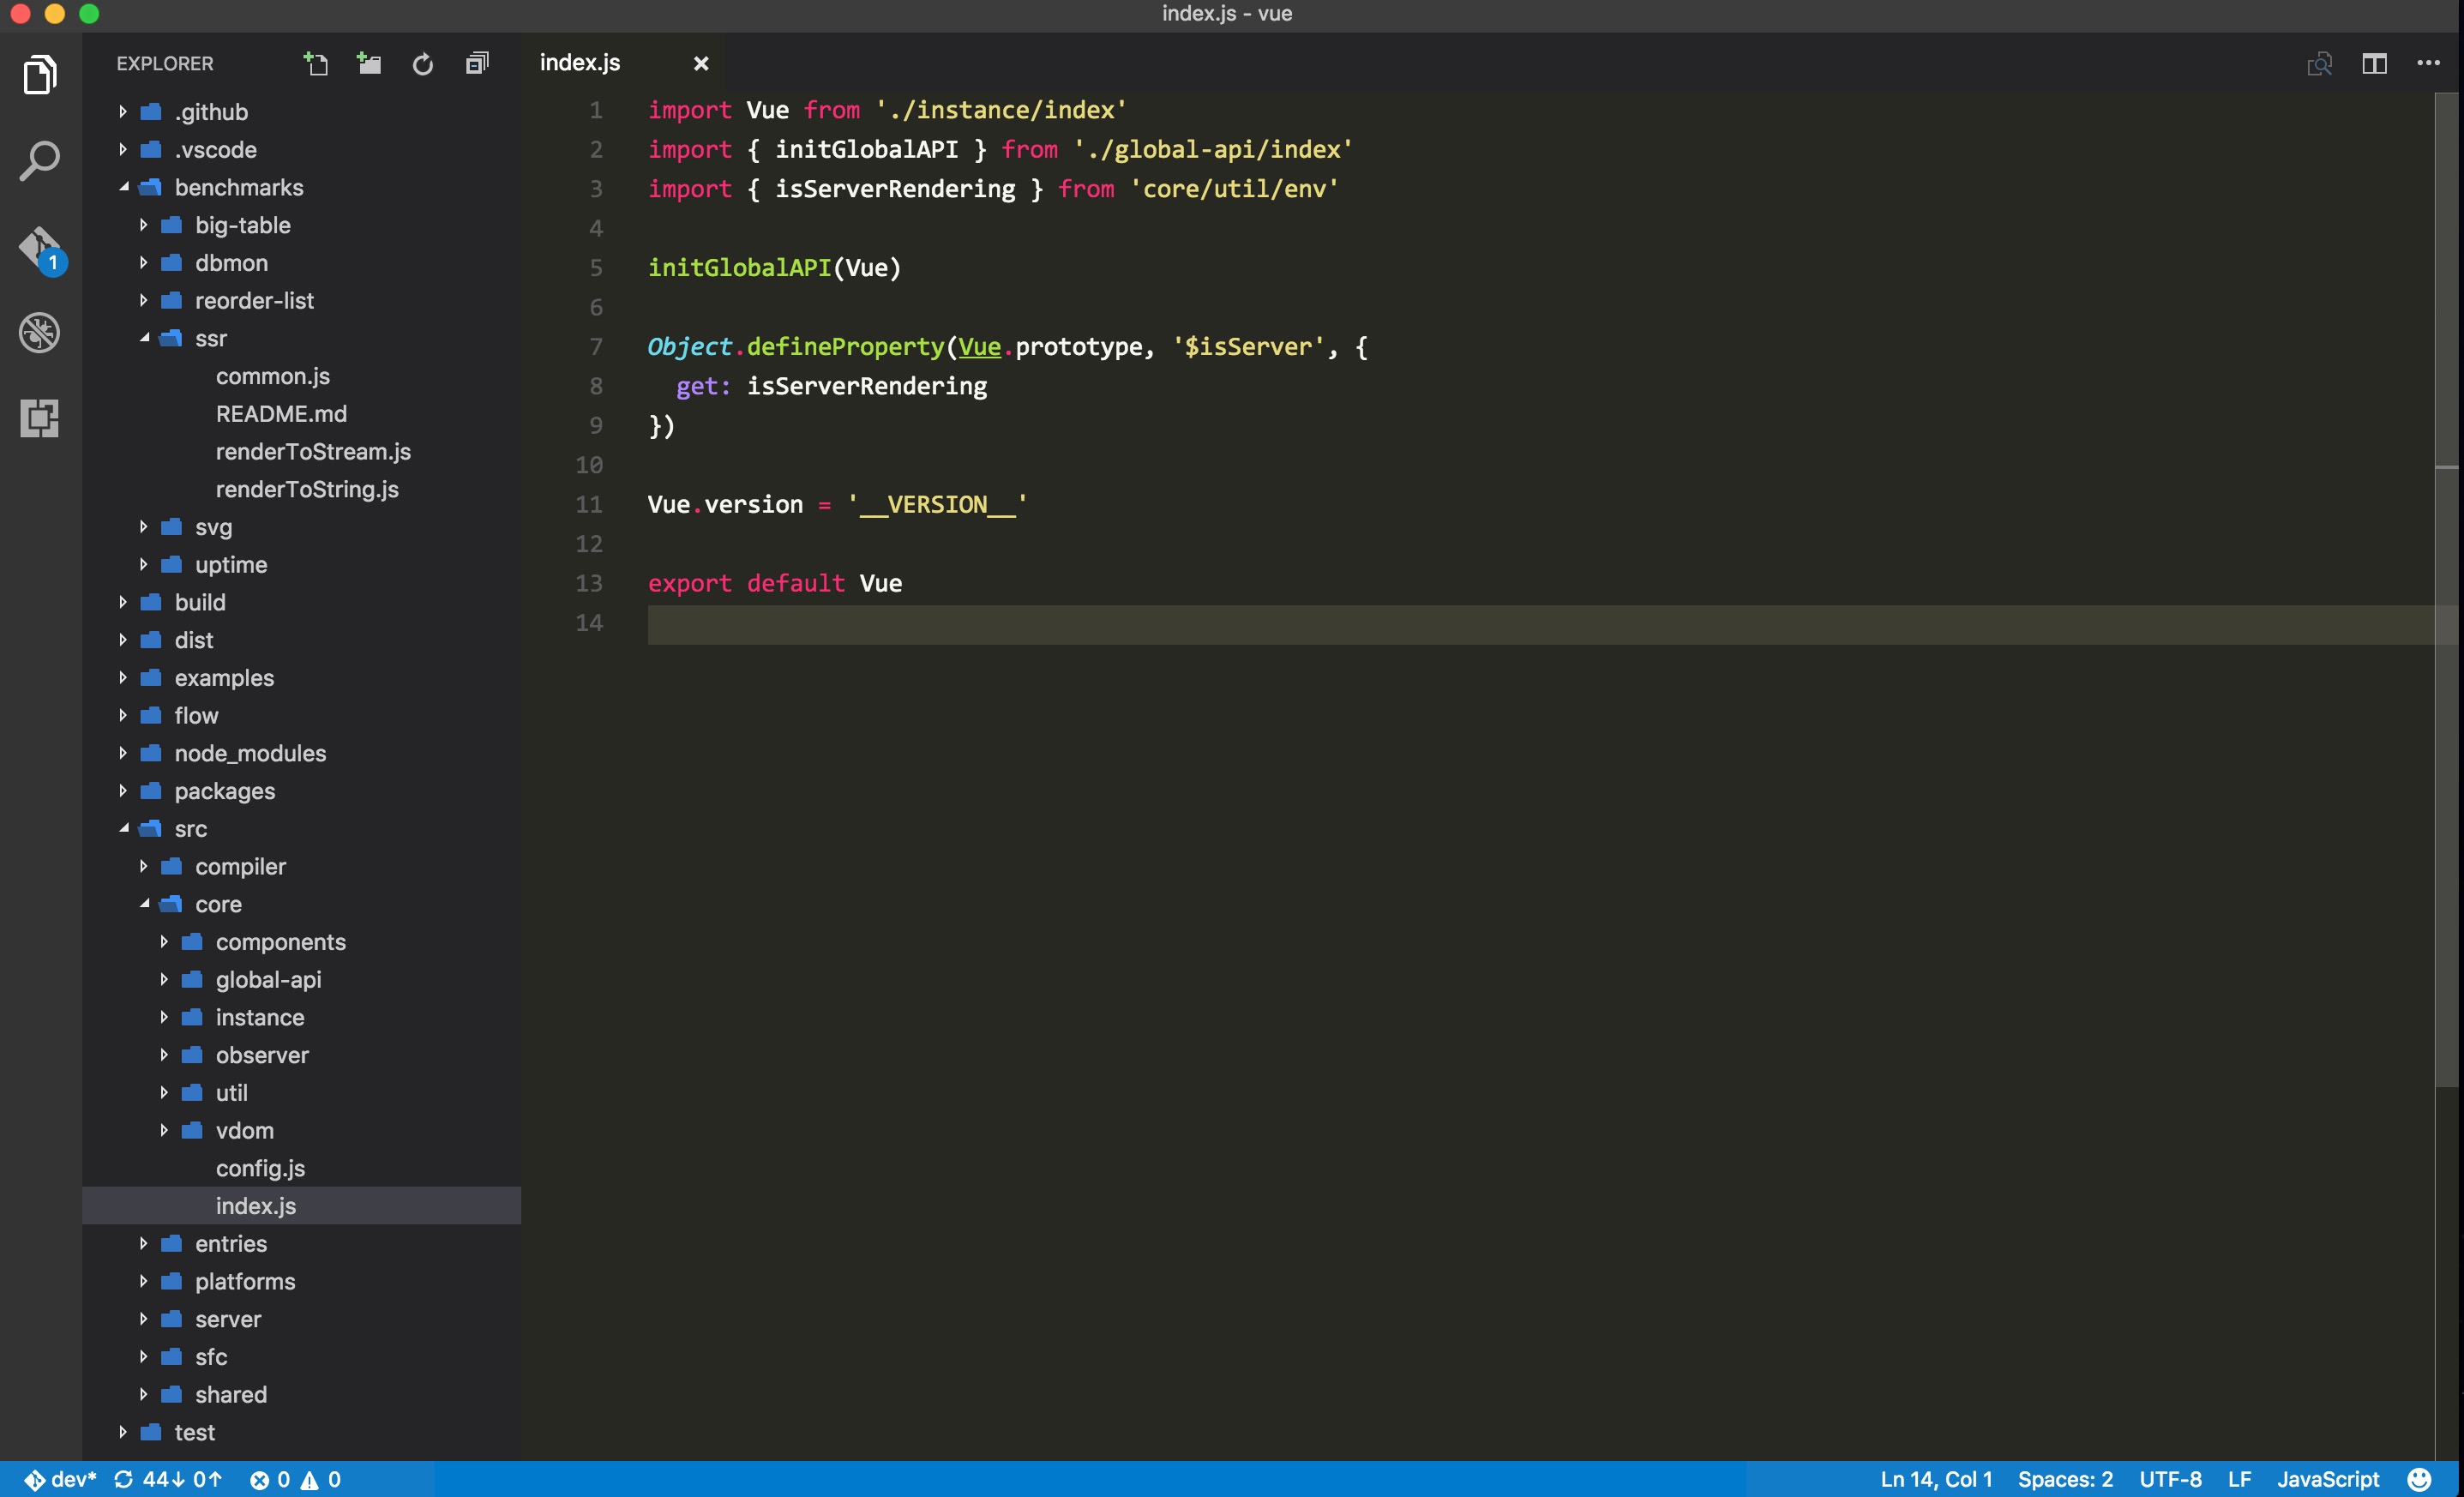Change language mode JavaScript

[2328, 1479]
